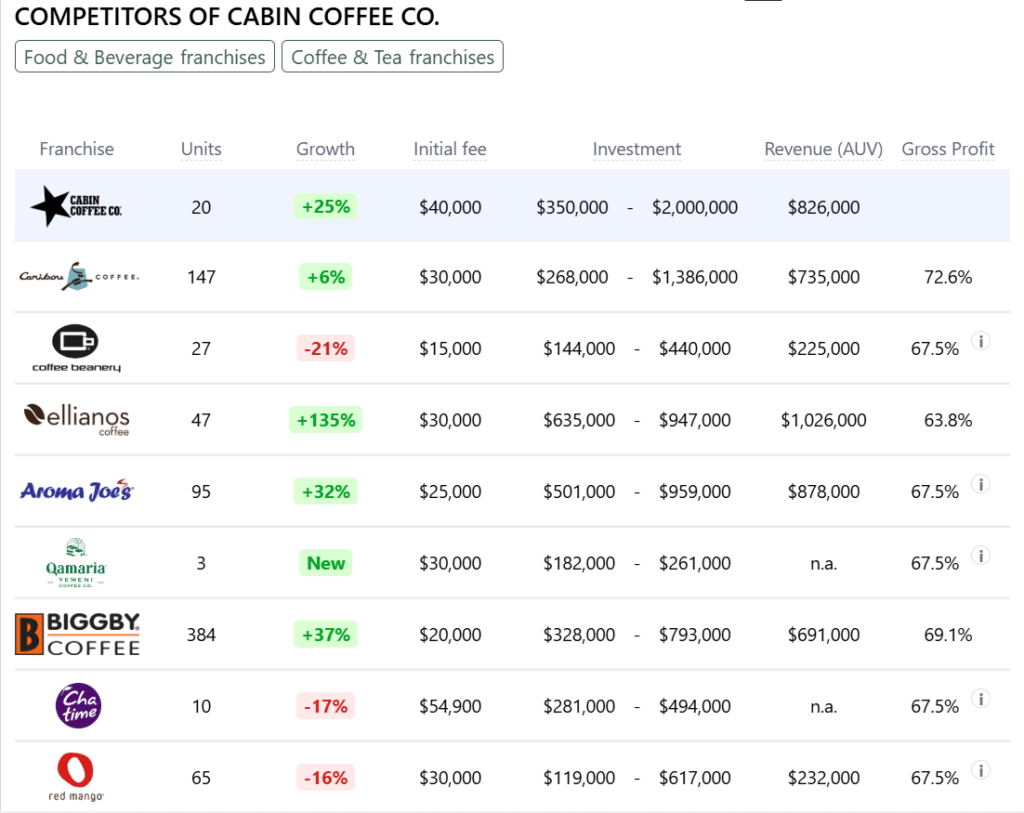Click the -17% growth badge

click(325, 706)
